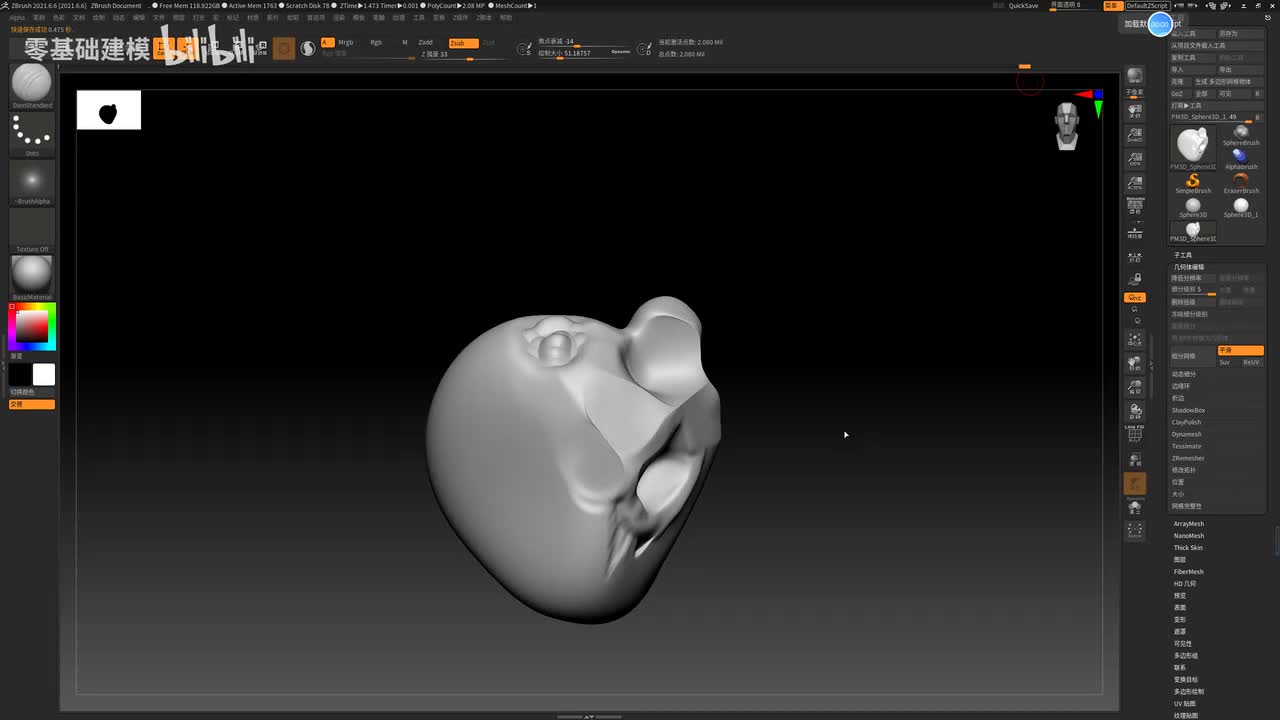
Task: Click the QuickSave button
Action: pos(1023,5)
